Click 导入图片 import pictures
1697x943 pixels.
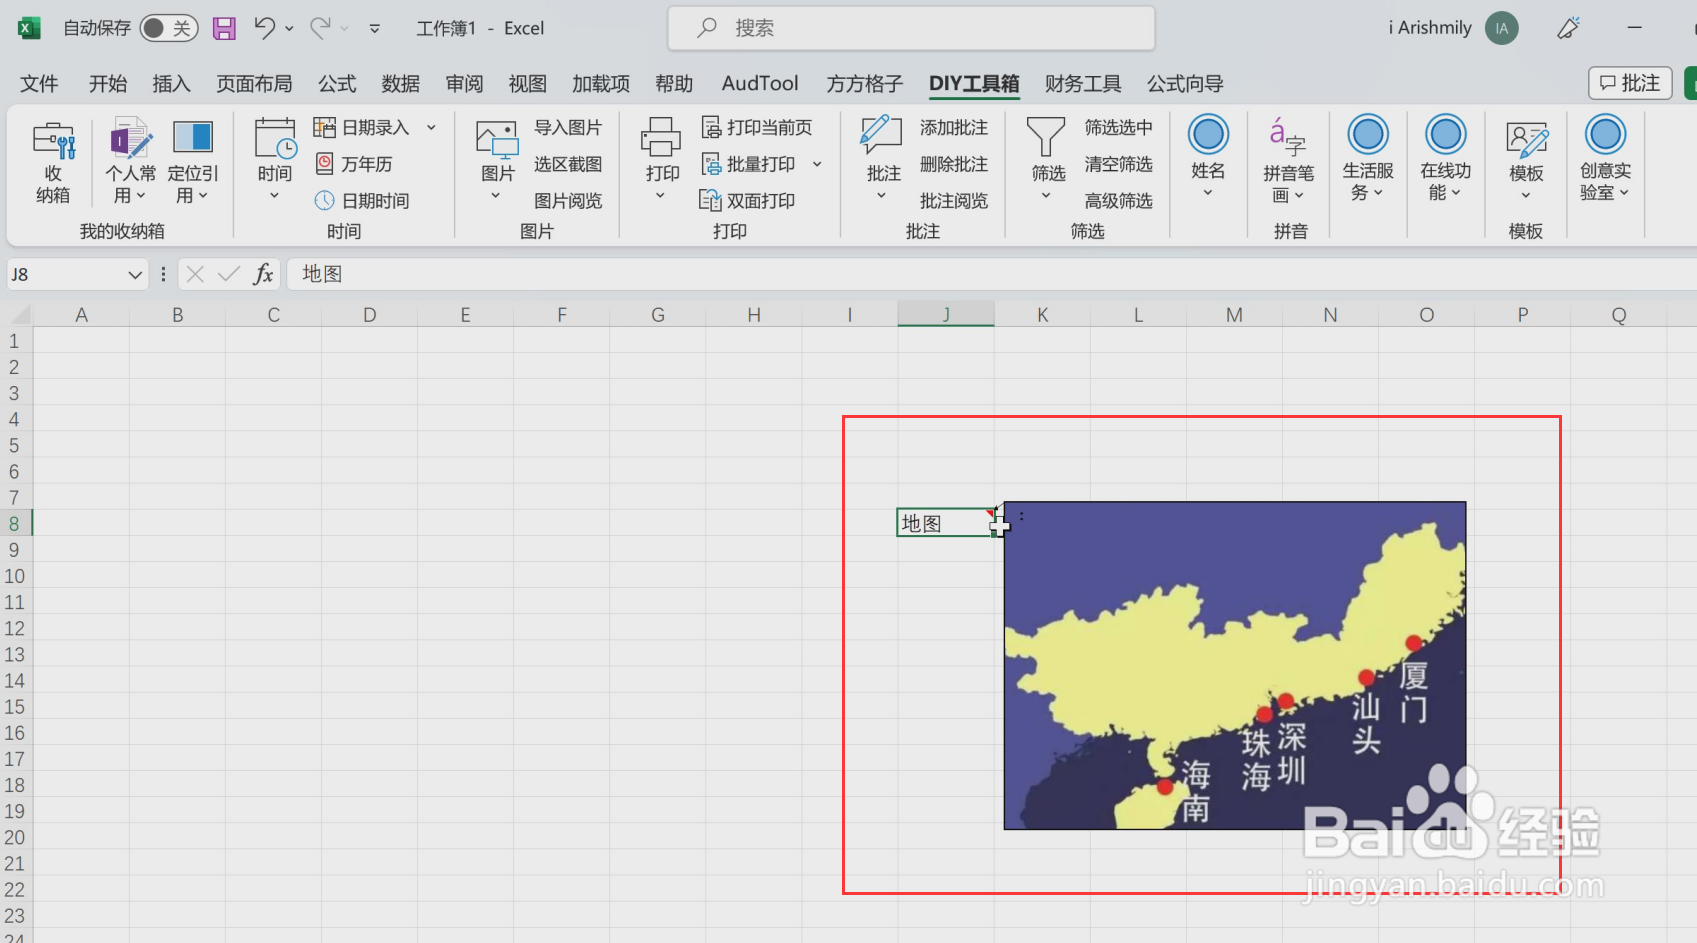click(x=568, y=127)
